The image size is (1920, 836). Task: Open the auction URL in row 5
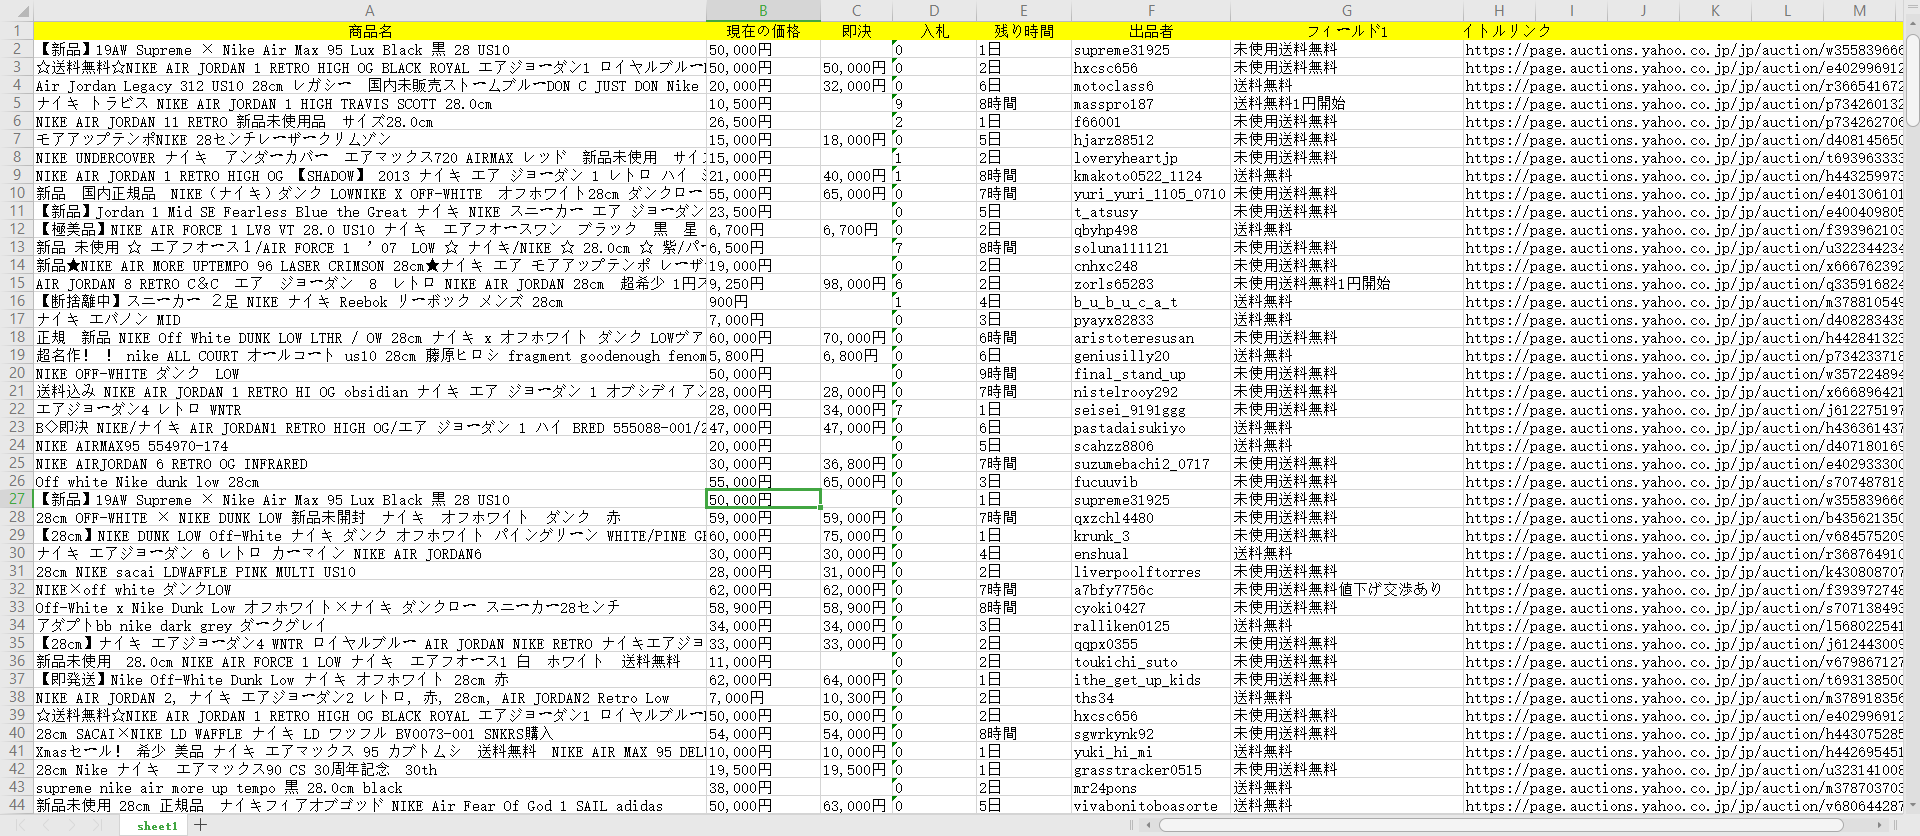pos(1684,104)
